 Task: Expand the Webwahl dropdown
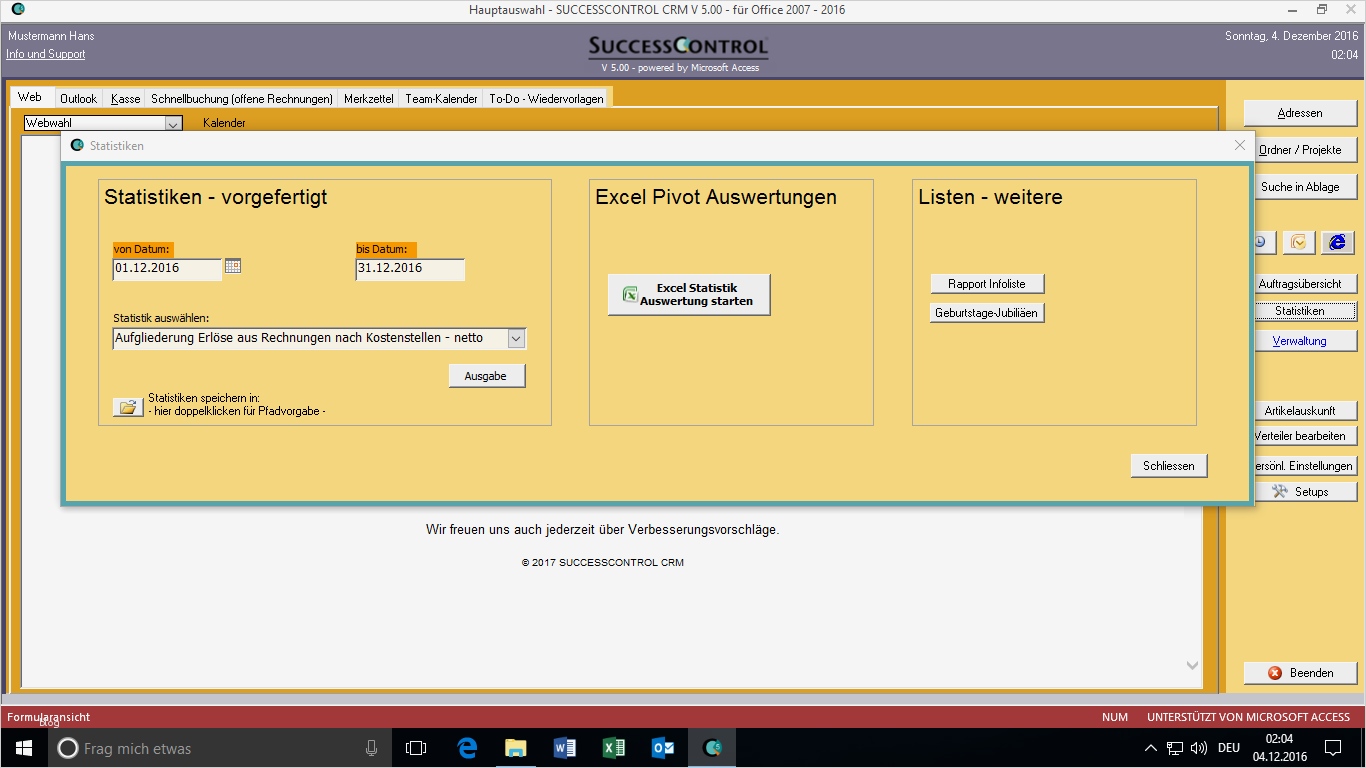173,123
